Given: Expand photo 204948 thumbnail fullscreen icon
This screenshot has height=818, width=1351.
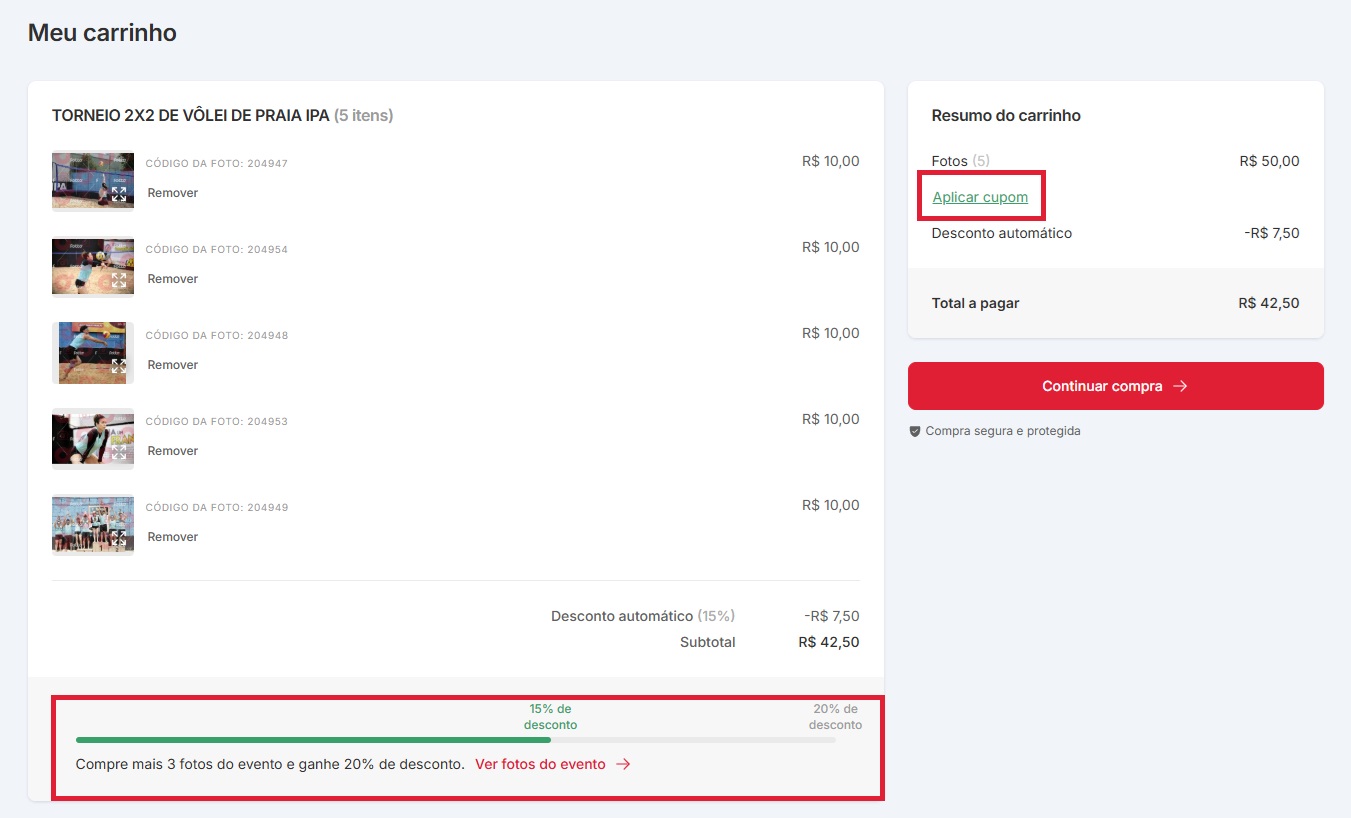Looking at the screenshot, I should tap(119, 366).
